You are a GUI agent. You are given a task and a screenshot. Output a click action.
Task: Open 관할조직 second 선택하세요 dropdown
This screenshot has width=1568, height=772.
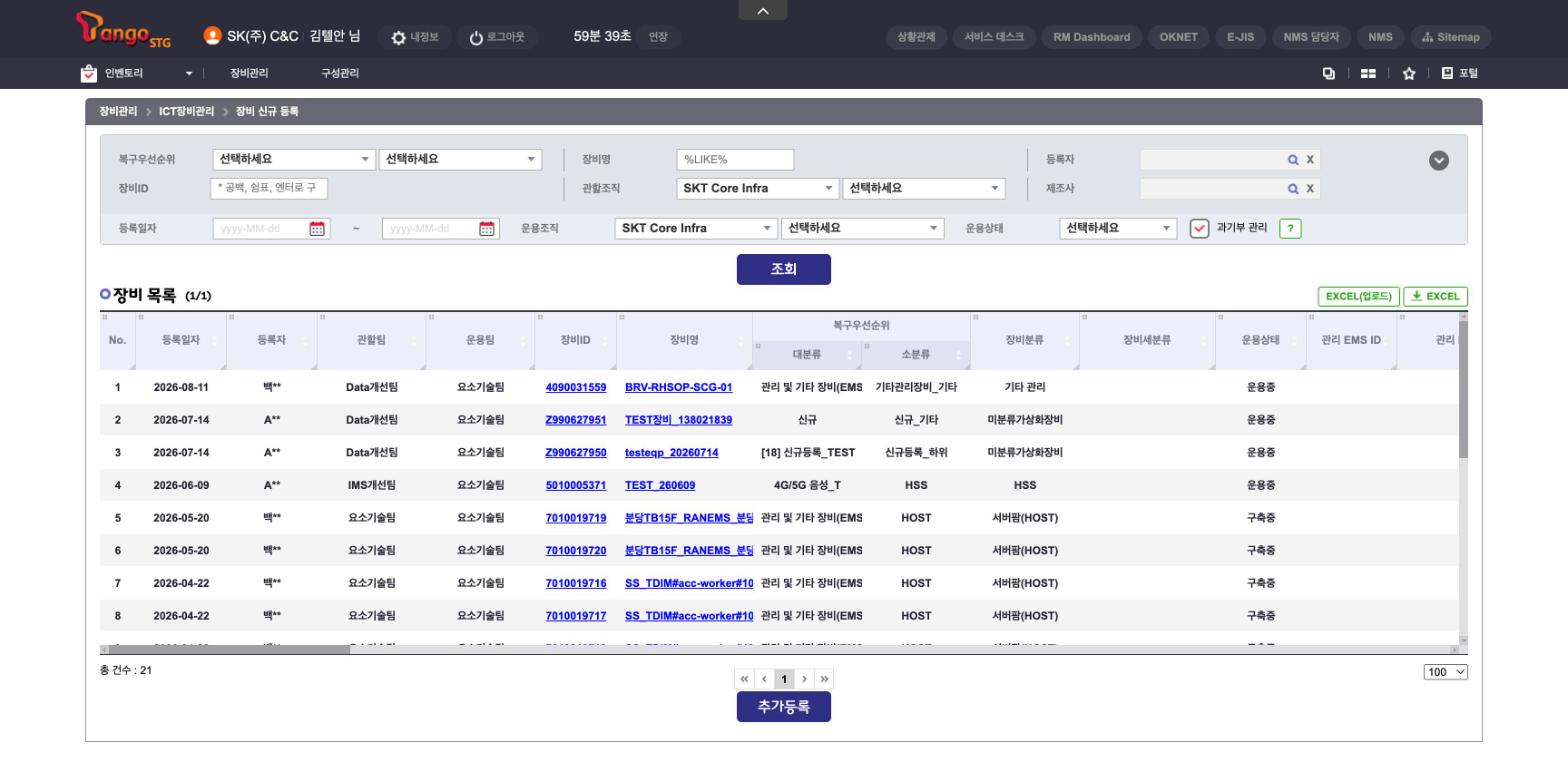point(924,188)
